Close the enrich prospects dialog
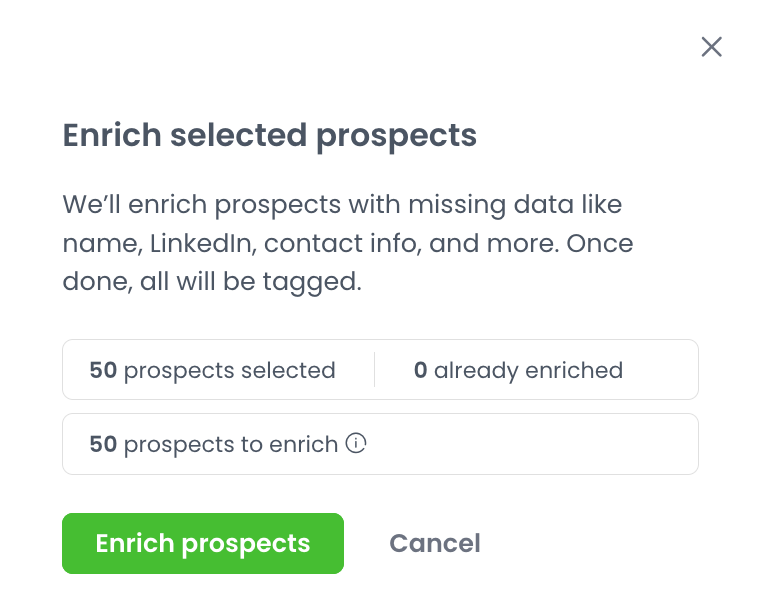 click(x=711, y=47)
